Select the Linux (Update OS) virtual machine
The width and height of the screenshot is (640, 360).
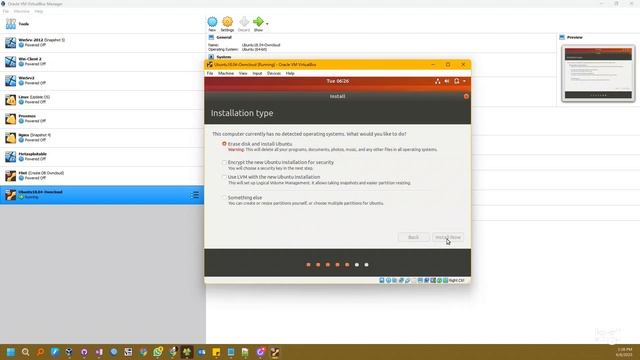tap(102, 100)
